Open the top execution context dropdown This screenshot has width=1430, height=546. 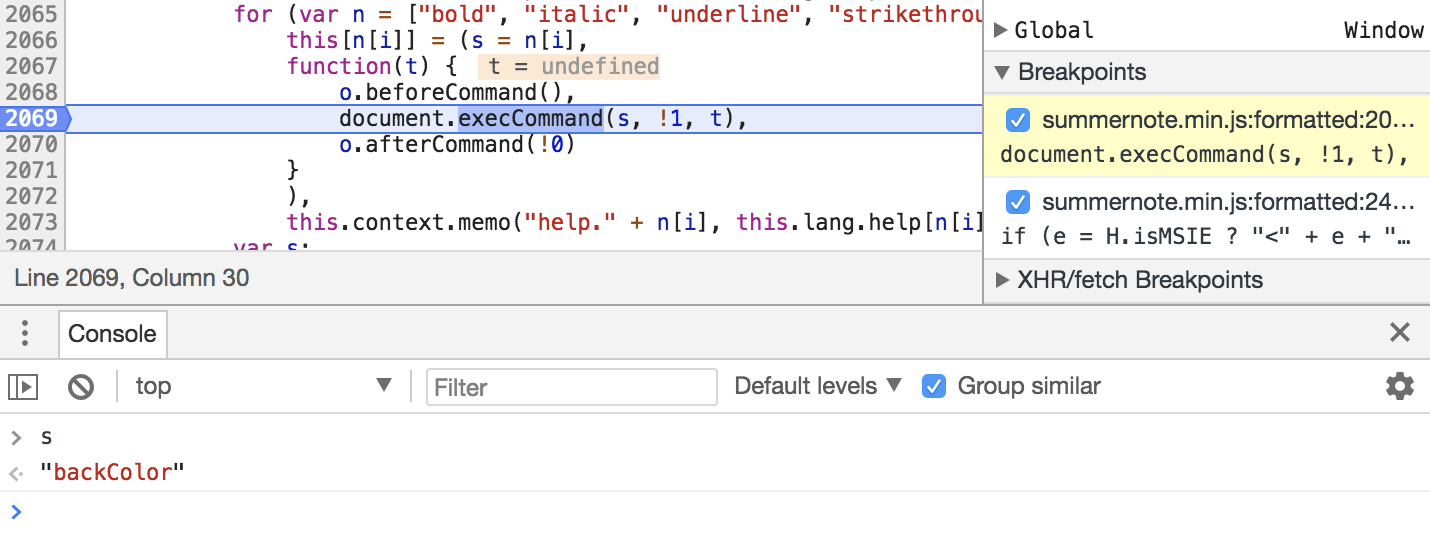coord(264,386)
